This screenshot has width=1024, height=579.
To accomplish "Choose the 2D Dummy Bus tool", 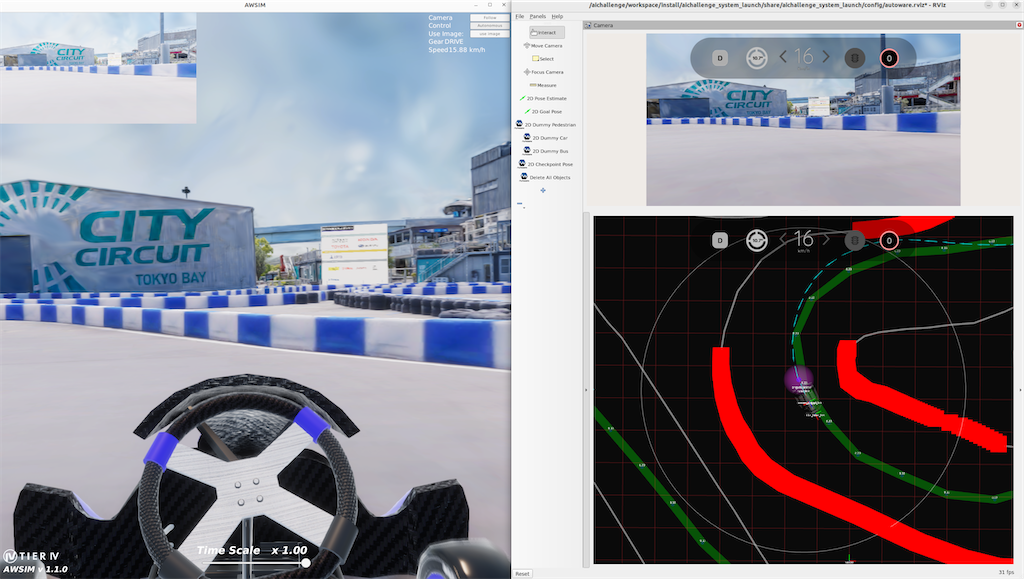I will point(545,151).
